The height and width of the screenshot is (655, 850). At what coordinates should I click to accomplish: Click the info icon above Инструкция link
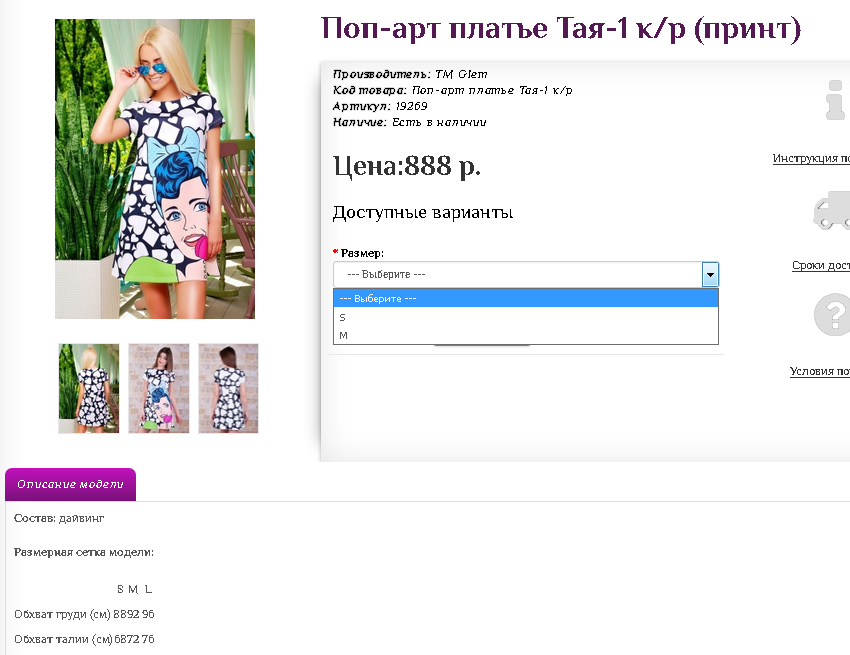pos(835,100)
